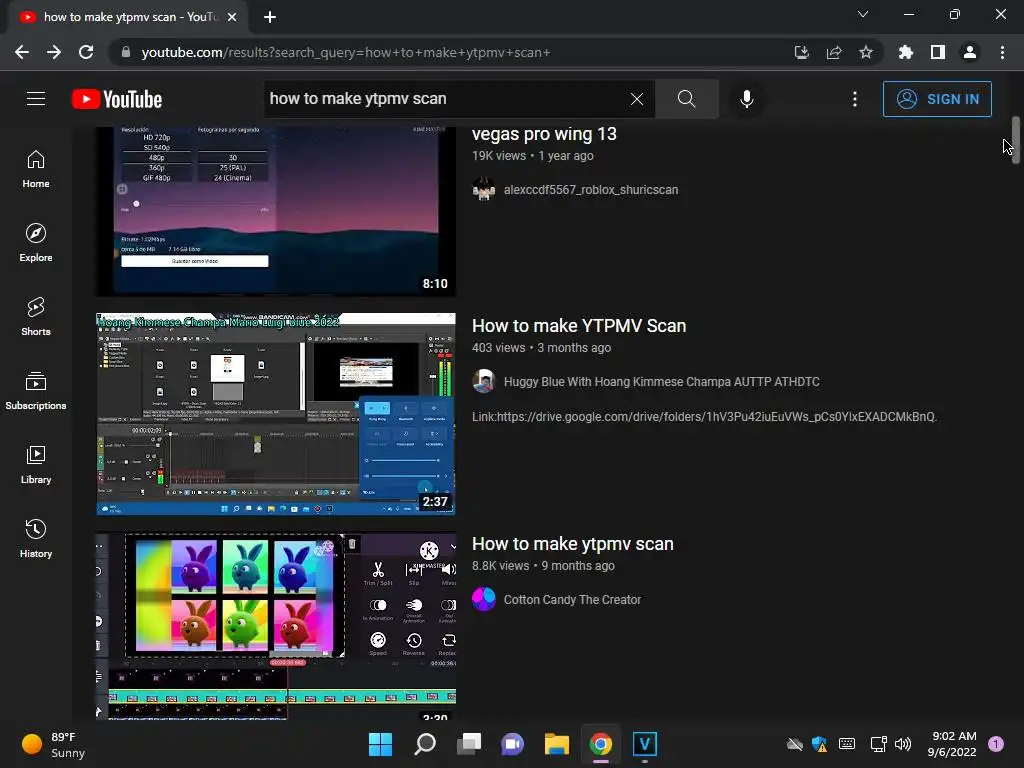Open the Chat app on the taskbar
1024x768 pixels.
coord(513,744)
